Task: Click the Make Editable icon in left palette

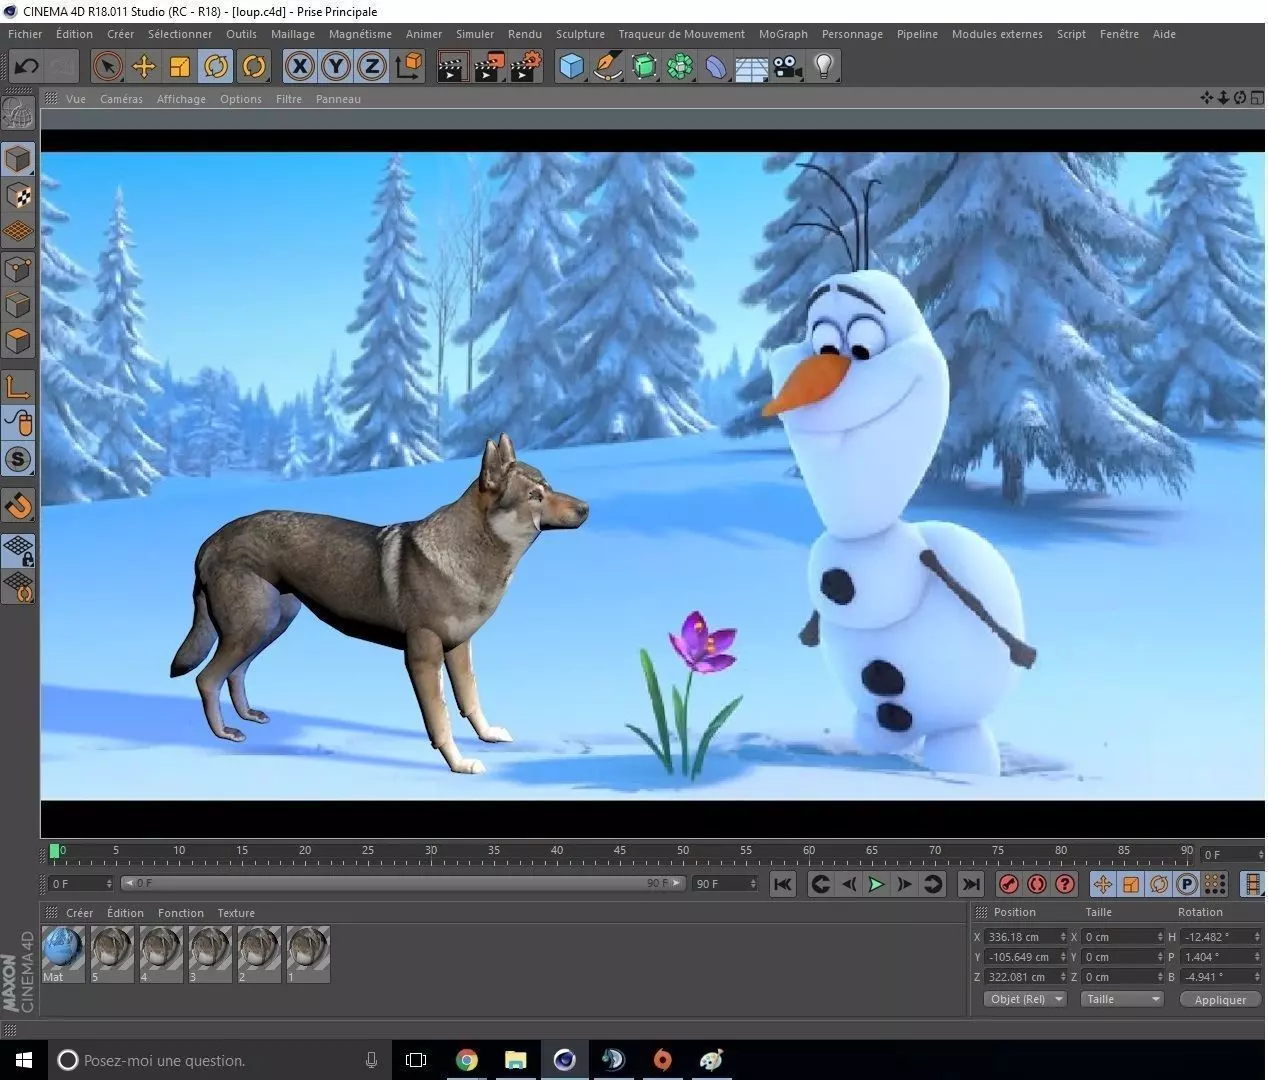Action: click(x=18, y=113)
